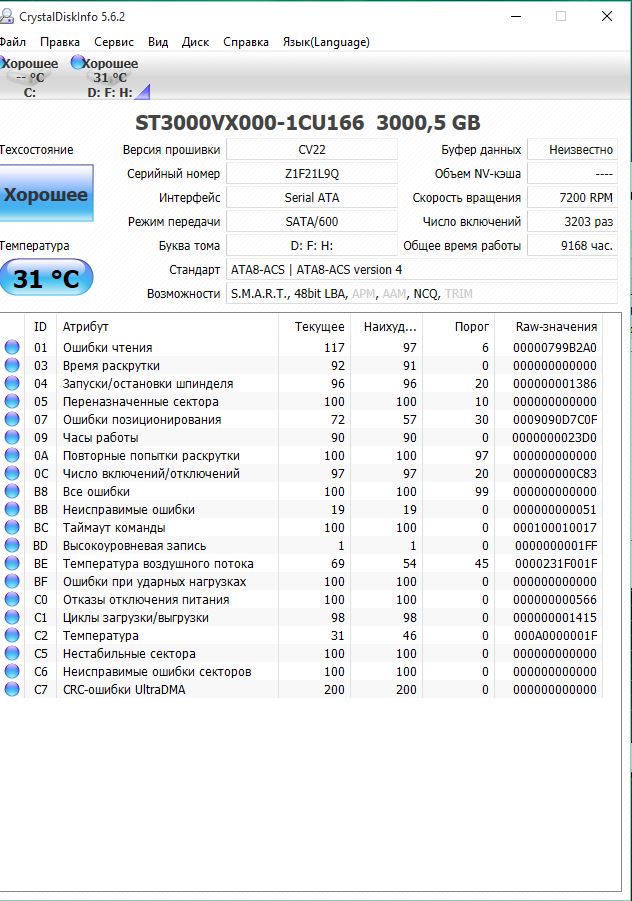Click the 31 °C temperature button
Image resolution: width=632 pixels, height=901 pixels.
[x=46, y=278]
